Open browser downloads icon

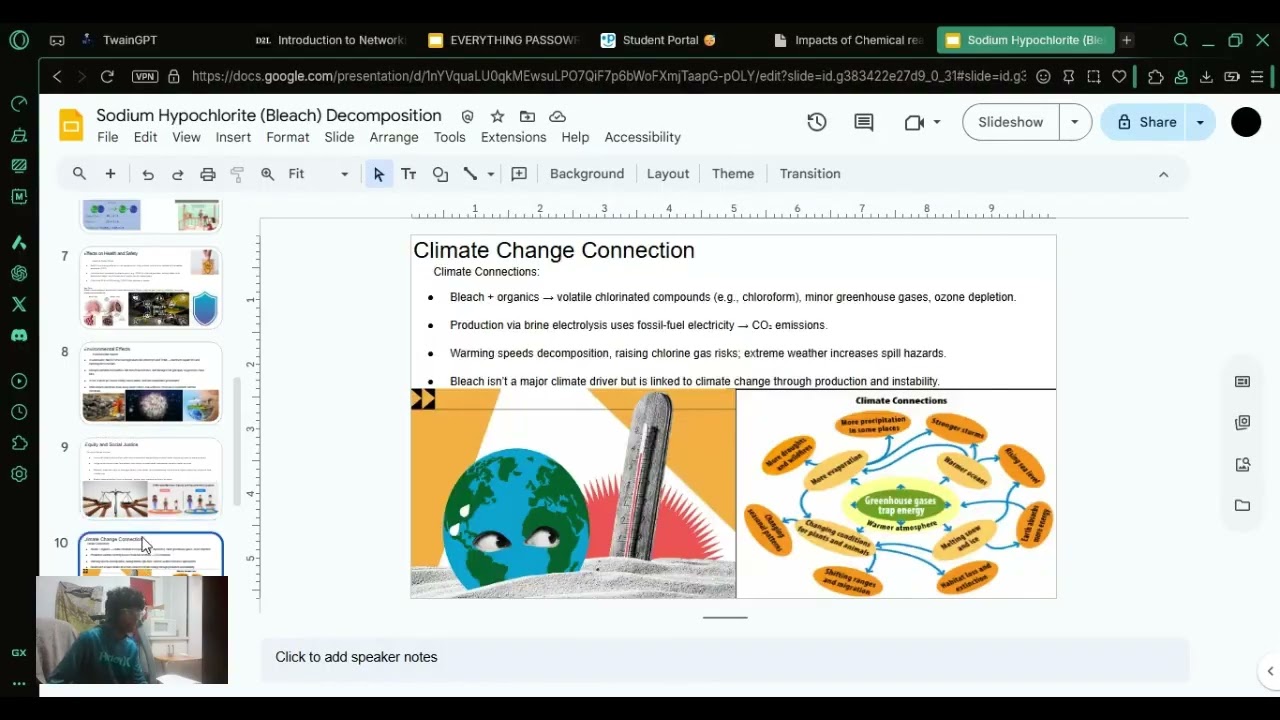tap(1206, 76)
